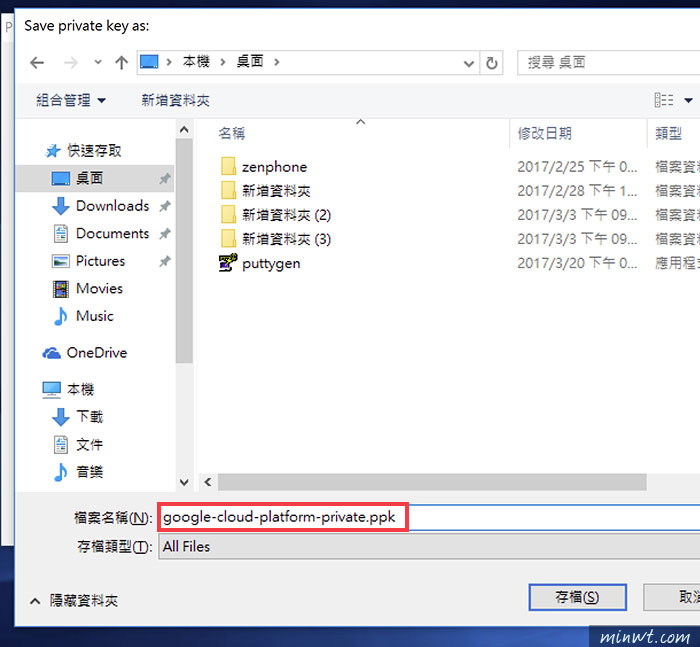Viewport: 700px width, 647px height.
Task: Expand the address bar history dropdown
Action: (x=469, y=63)
